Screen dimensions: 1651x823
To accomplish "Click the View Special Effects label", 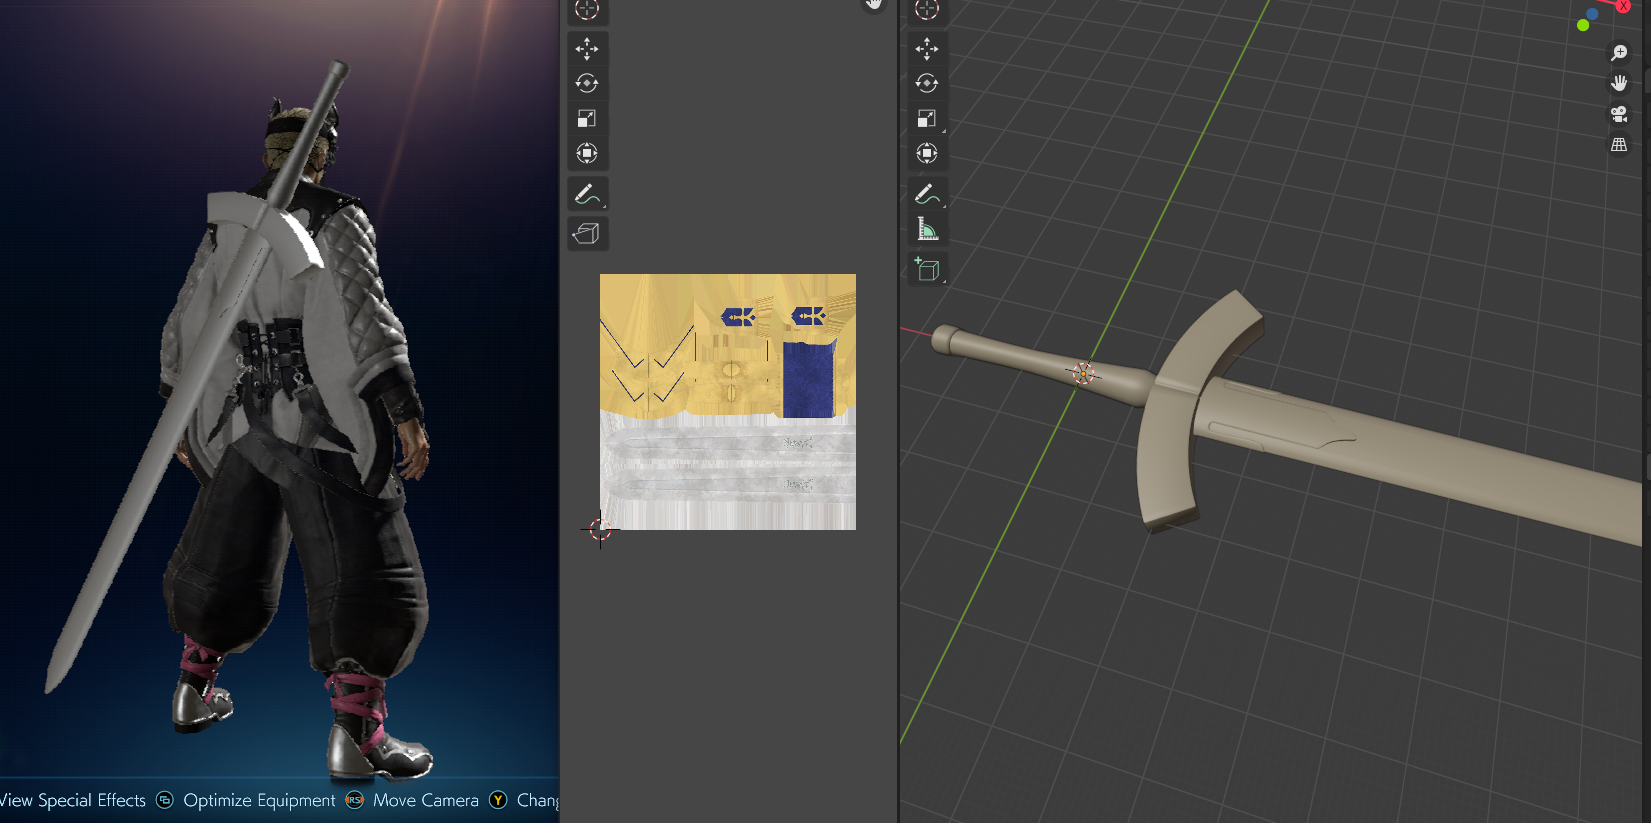I will tap(73, 800).
